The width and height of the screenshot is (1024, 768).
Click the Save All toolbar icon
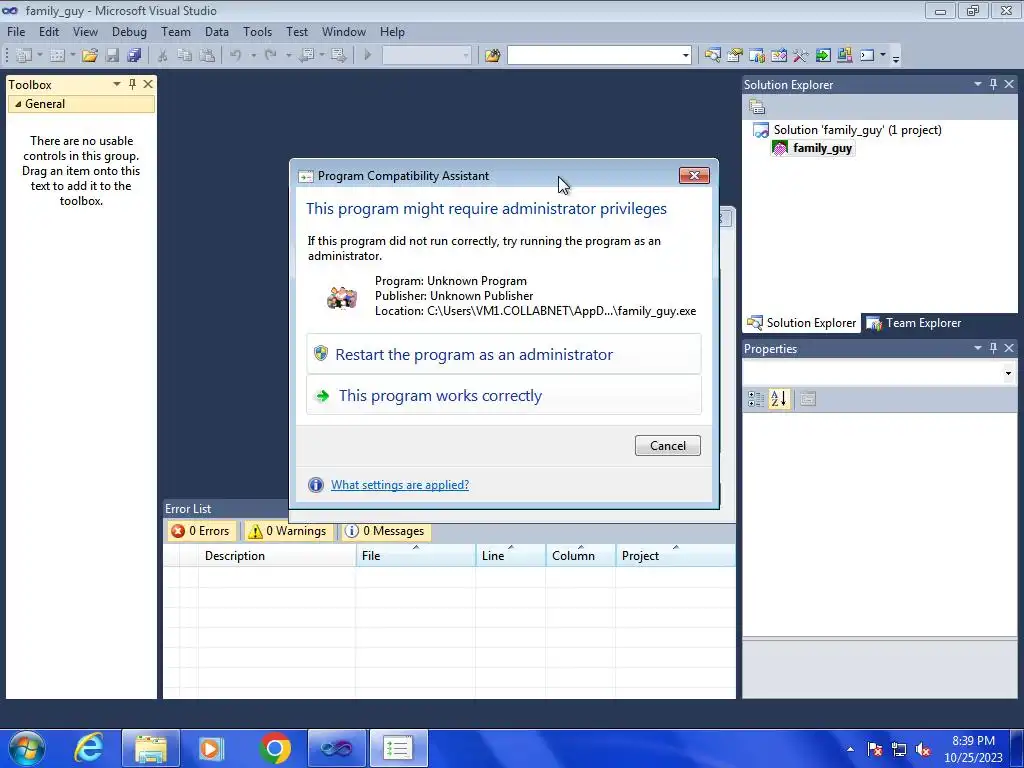pyautogui.click(x=135, y=56)
